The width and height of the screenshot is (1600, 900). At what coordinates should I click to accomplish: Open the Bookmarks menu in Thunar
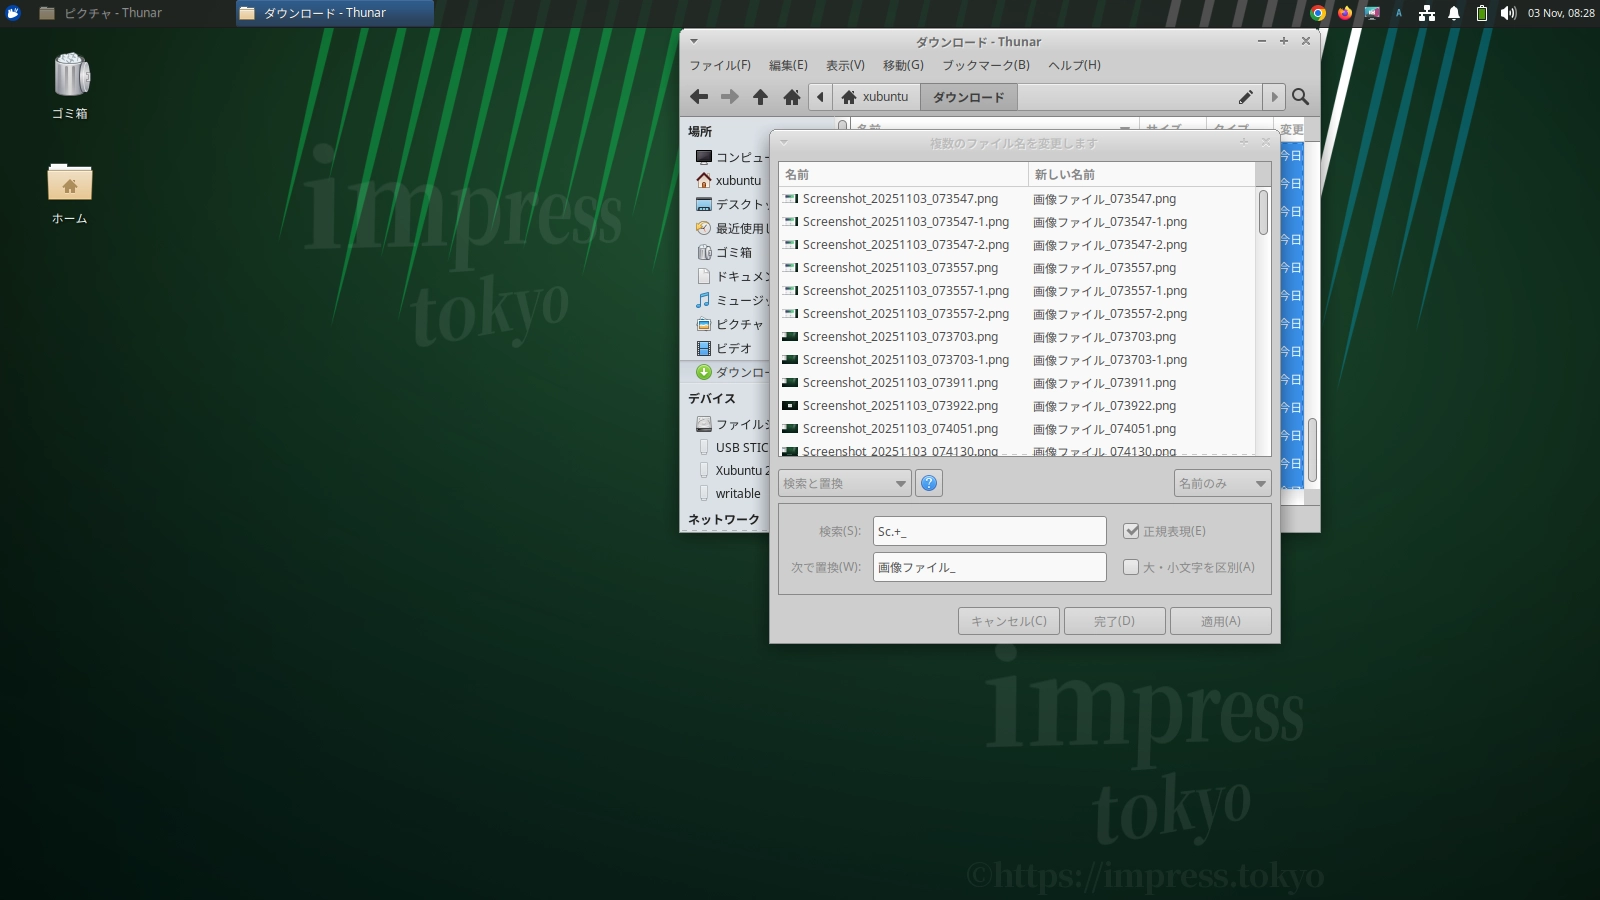[x=986, y=65]
